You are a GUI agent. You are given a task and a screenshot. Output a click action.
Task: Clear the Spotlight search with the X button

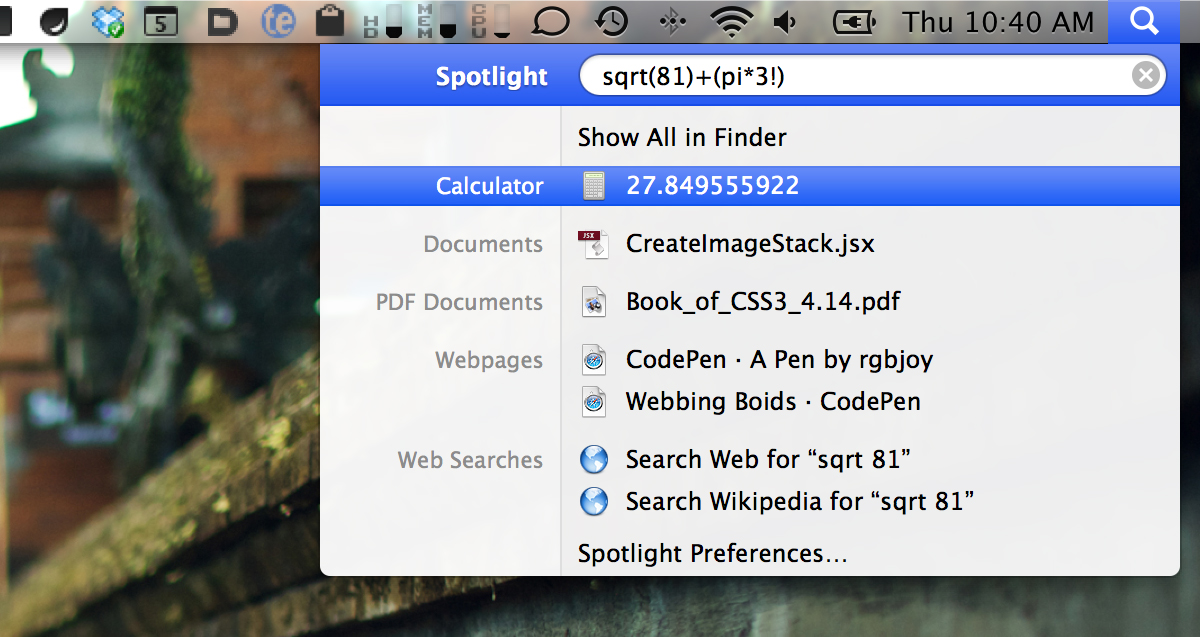pos(1146,75)
